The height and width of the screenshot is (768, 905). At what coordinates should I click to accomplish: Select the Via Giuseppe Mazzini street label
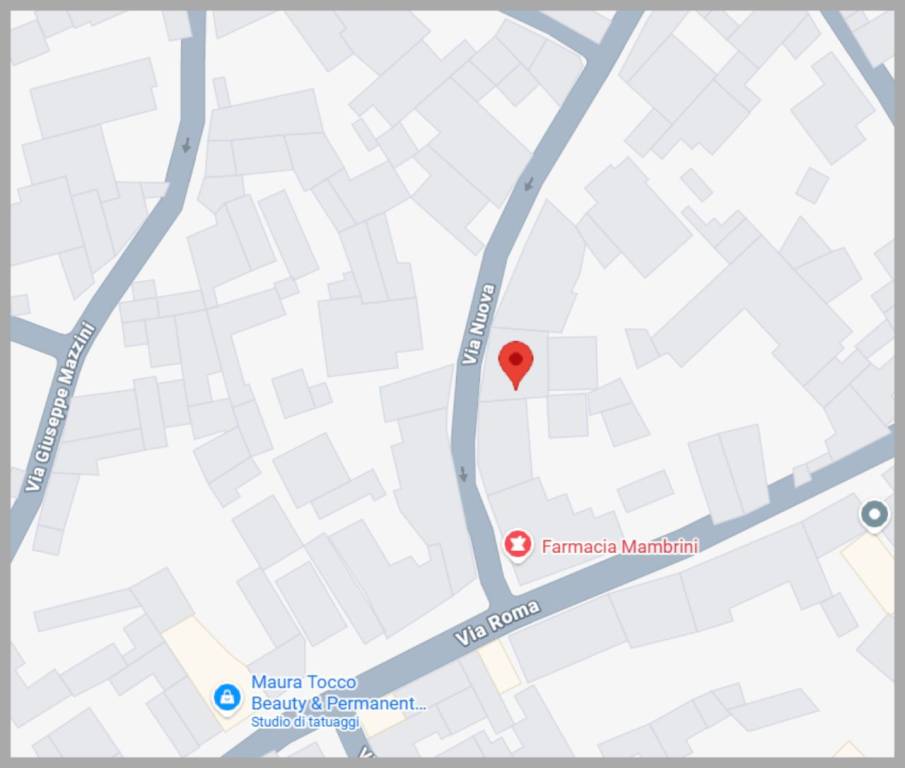click(60, 407)
